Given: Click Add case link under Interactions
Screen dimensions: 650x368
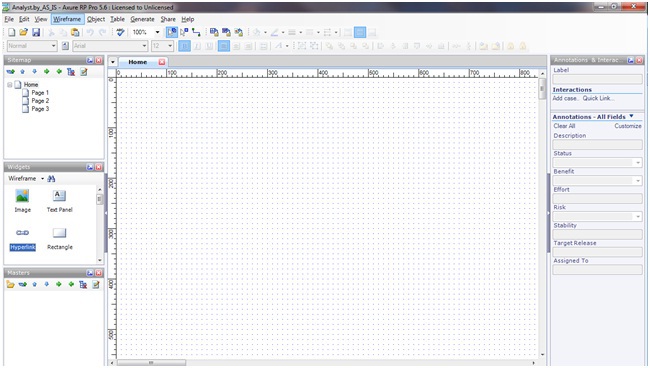Looking at the screenshot, I should [565, 98].
